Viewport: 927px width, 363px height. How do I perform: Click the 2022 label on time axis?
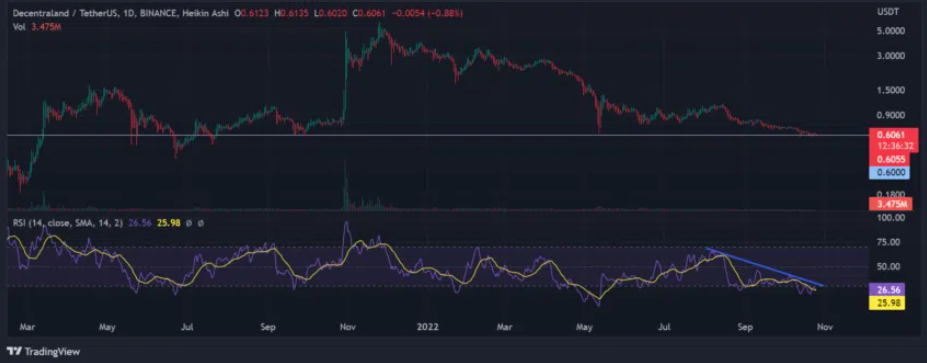(x=427, y=326)
